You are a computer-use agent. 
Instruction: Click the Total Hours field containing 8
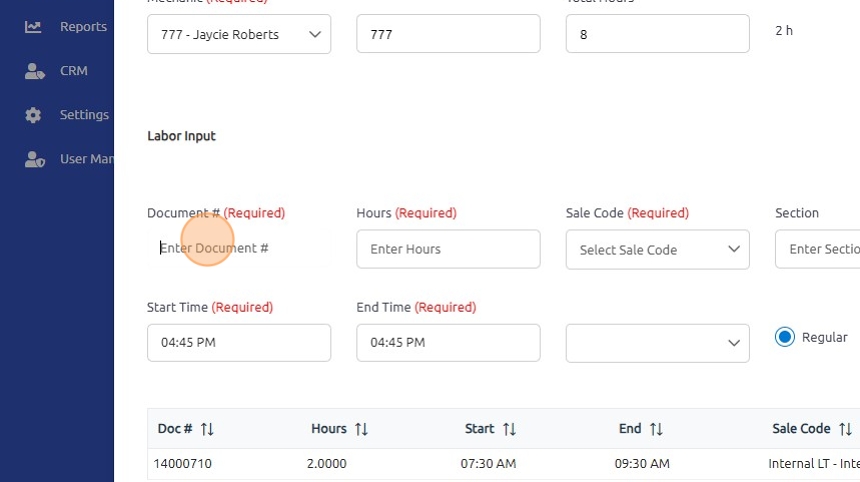pyautogui.click(x=657, y=34)
